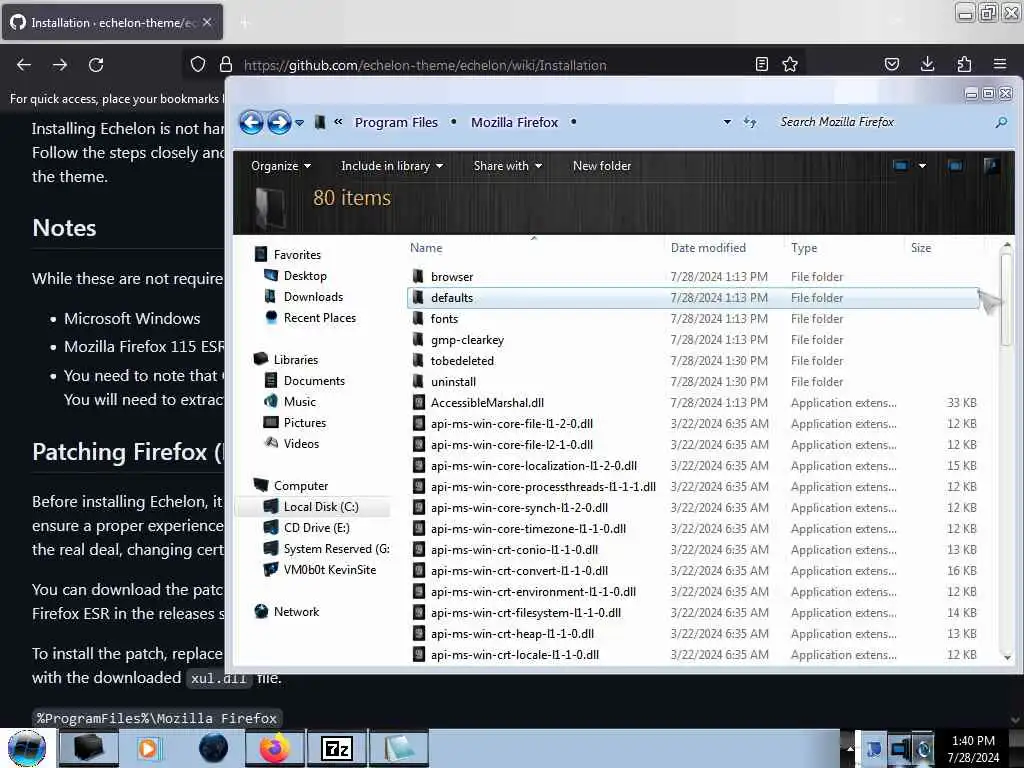Open Downloads in the navigation pane

tap(304, 296)
